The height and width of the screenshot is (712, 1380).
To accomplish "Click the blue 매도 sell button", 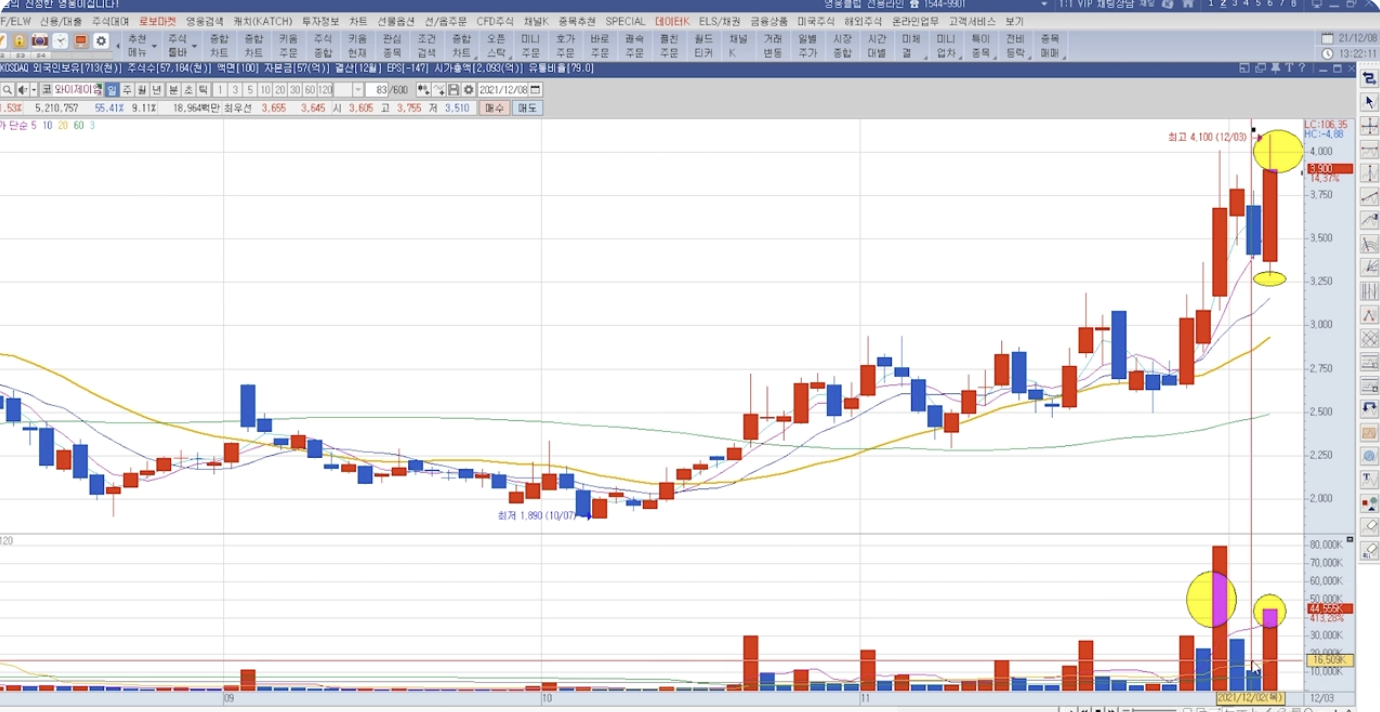I will click(527, 107).
